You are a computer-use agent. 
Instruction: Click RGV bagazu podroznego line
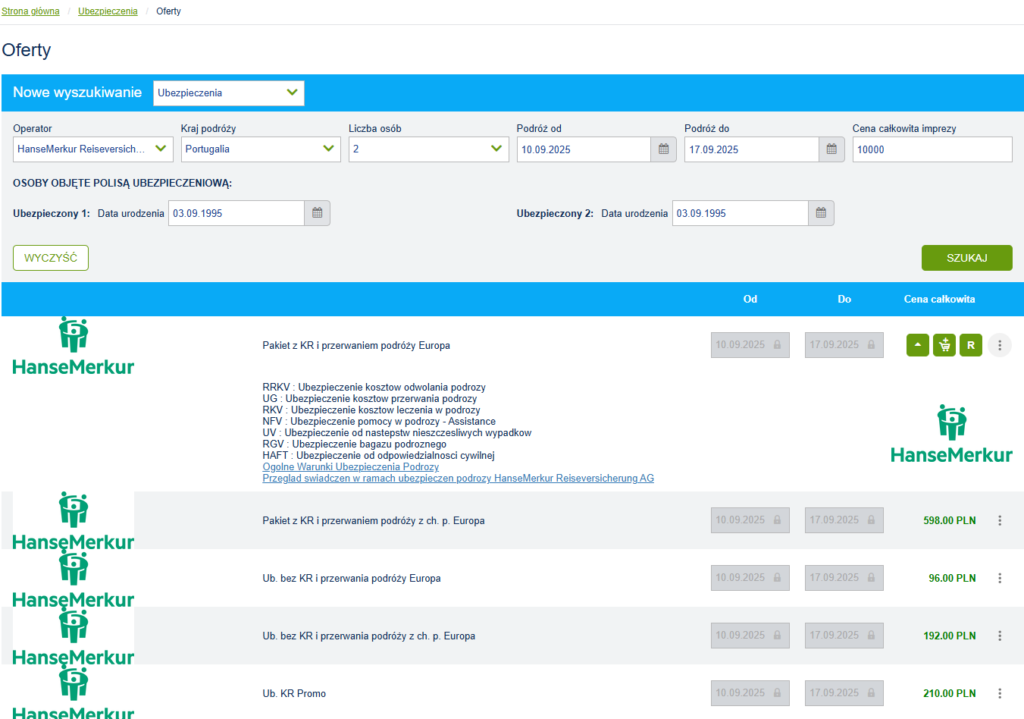click(x=355, y=444)
